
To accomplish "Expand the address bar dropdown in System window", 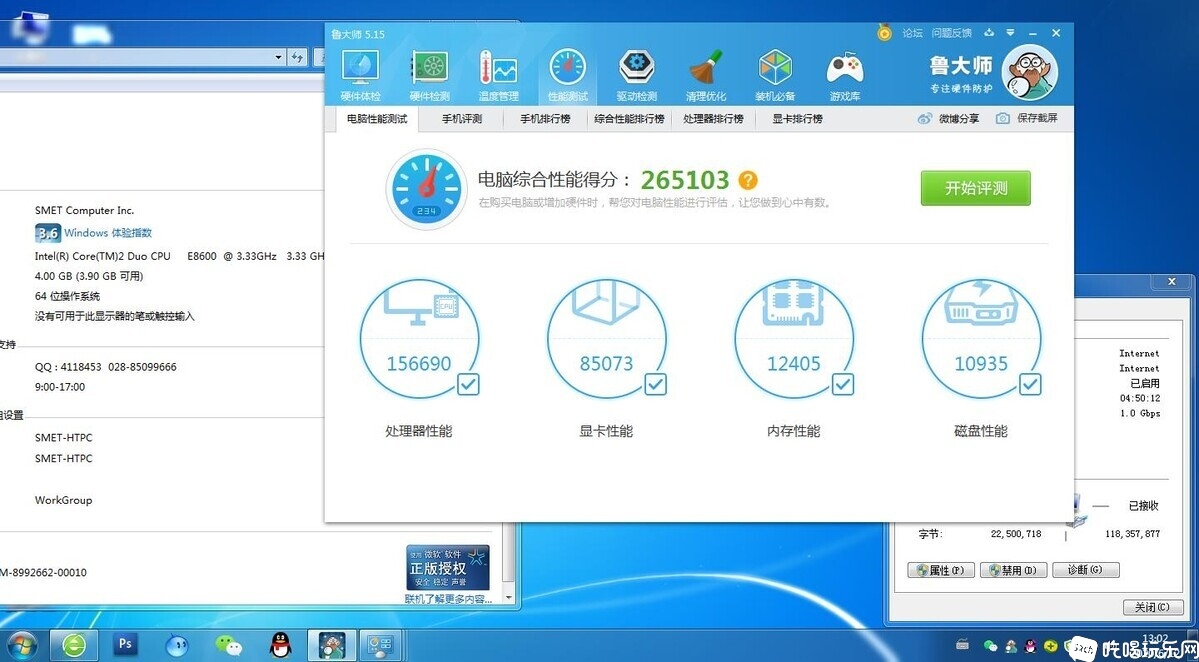I will (278, 57).
